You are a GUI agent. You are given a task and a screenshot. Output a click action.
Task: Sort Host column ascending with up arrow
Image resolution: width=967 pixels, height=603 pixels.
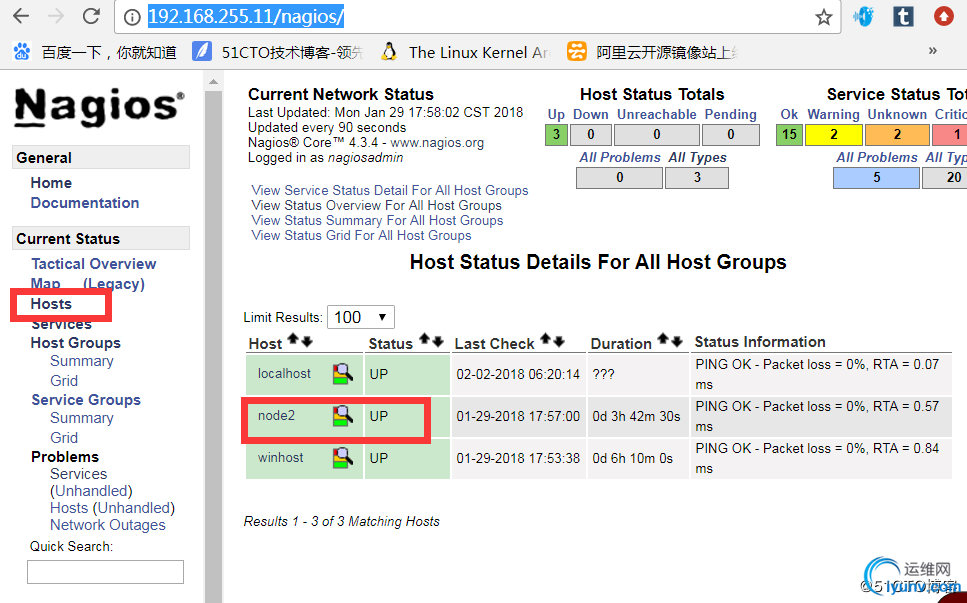[x=294, y=339]
